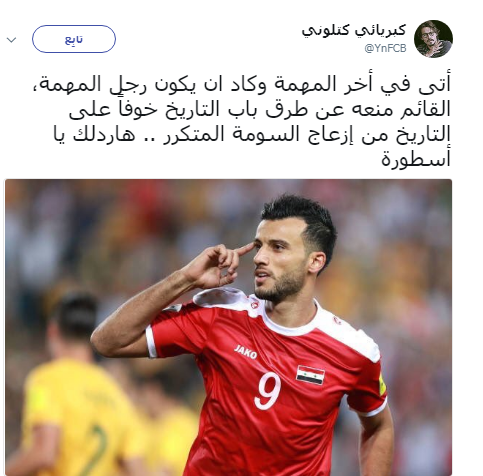This screenshot has width=483, height=476.
Task: Click the yellow captain armband on the sleeve
Action: click(382, 384)
